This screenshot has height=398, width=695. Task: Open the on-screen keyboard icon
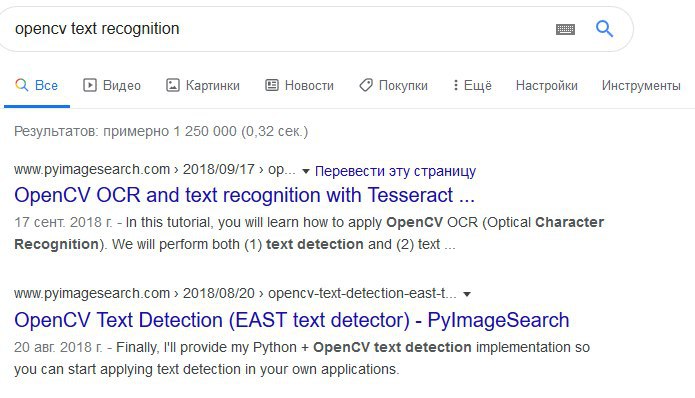565,29
